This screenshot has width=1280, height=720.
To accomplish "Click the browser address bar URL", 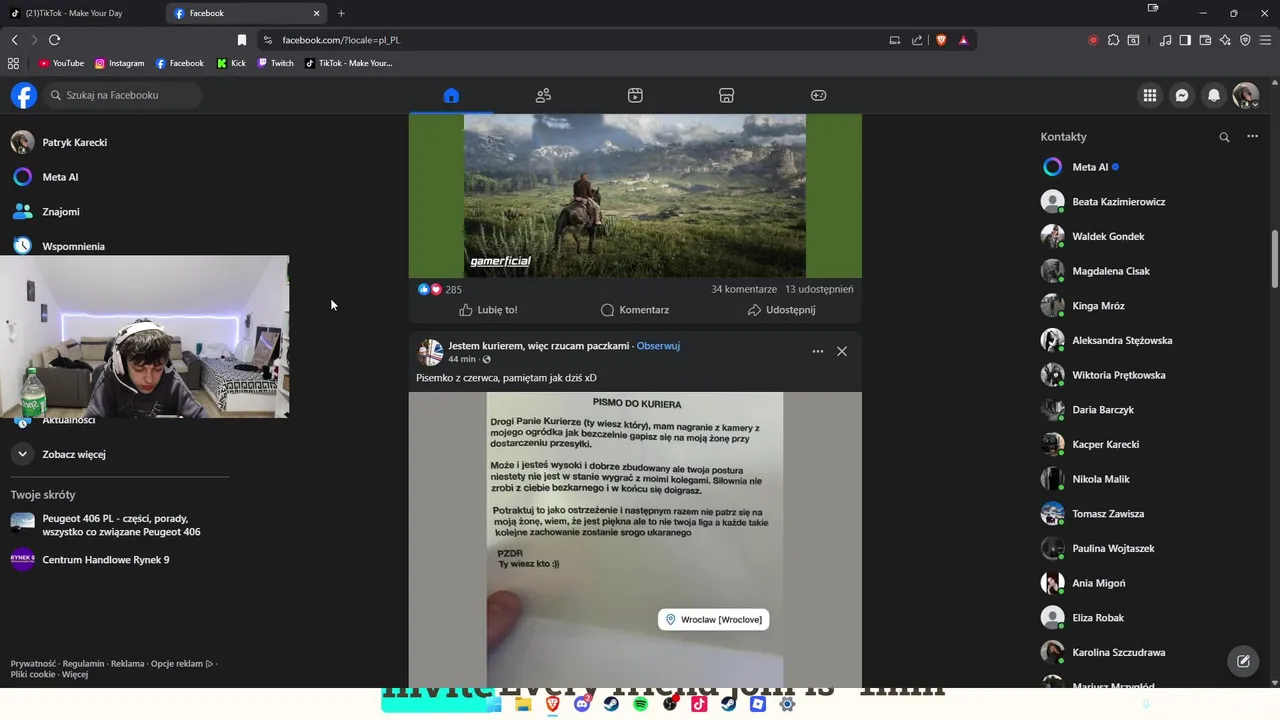I will [x=341, y=40].
